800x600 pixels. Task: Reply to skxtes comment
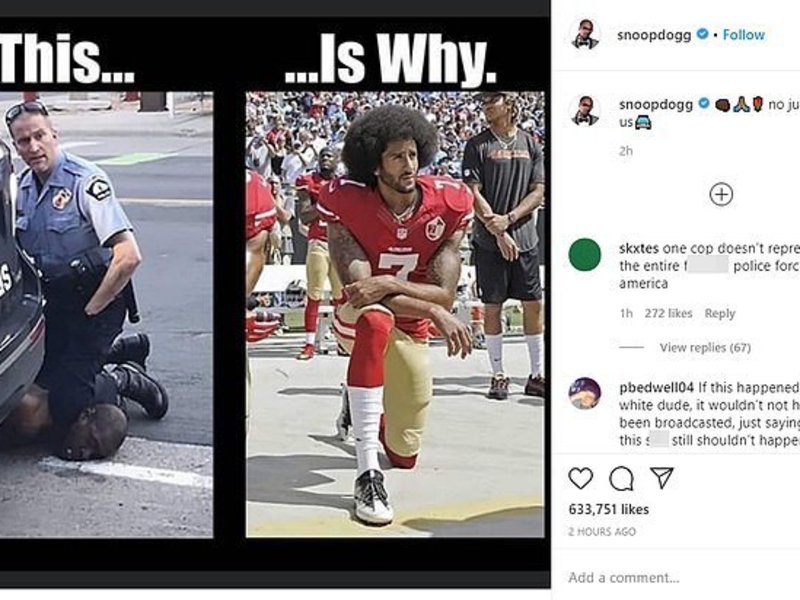719,313
